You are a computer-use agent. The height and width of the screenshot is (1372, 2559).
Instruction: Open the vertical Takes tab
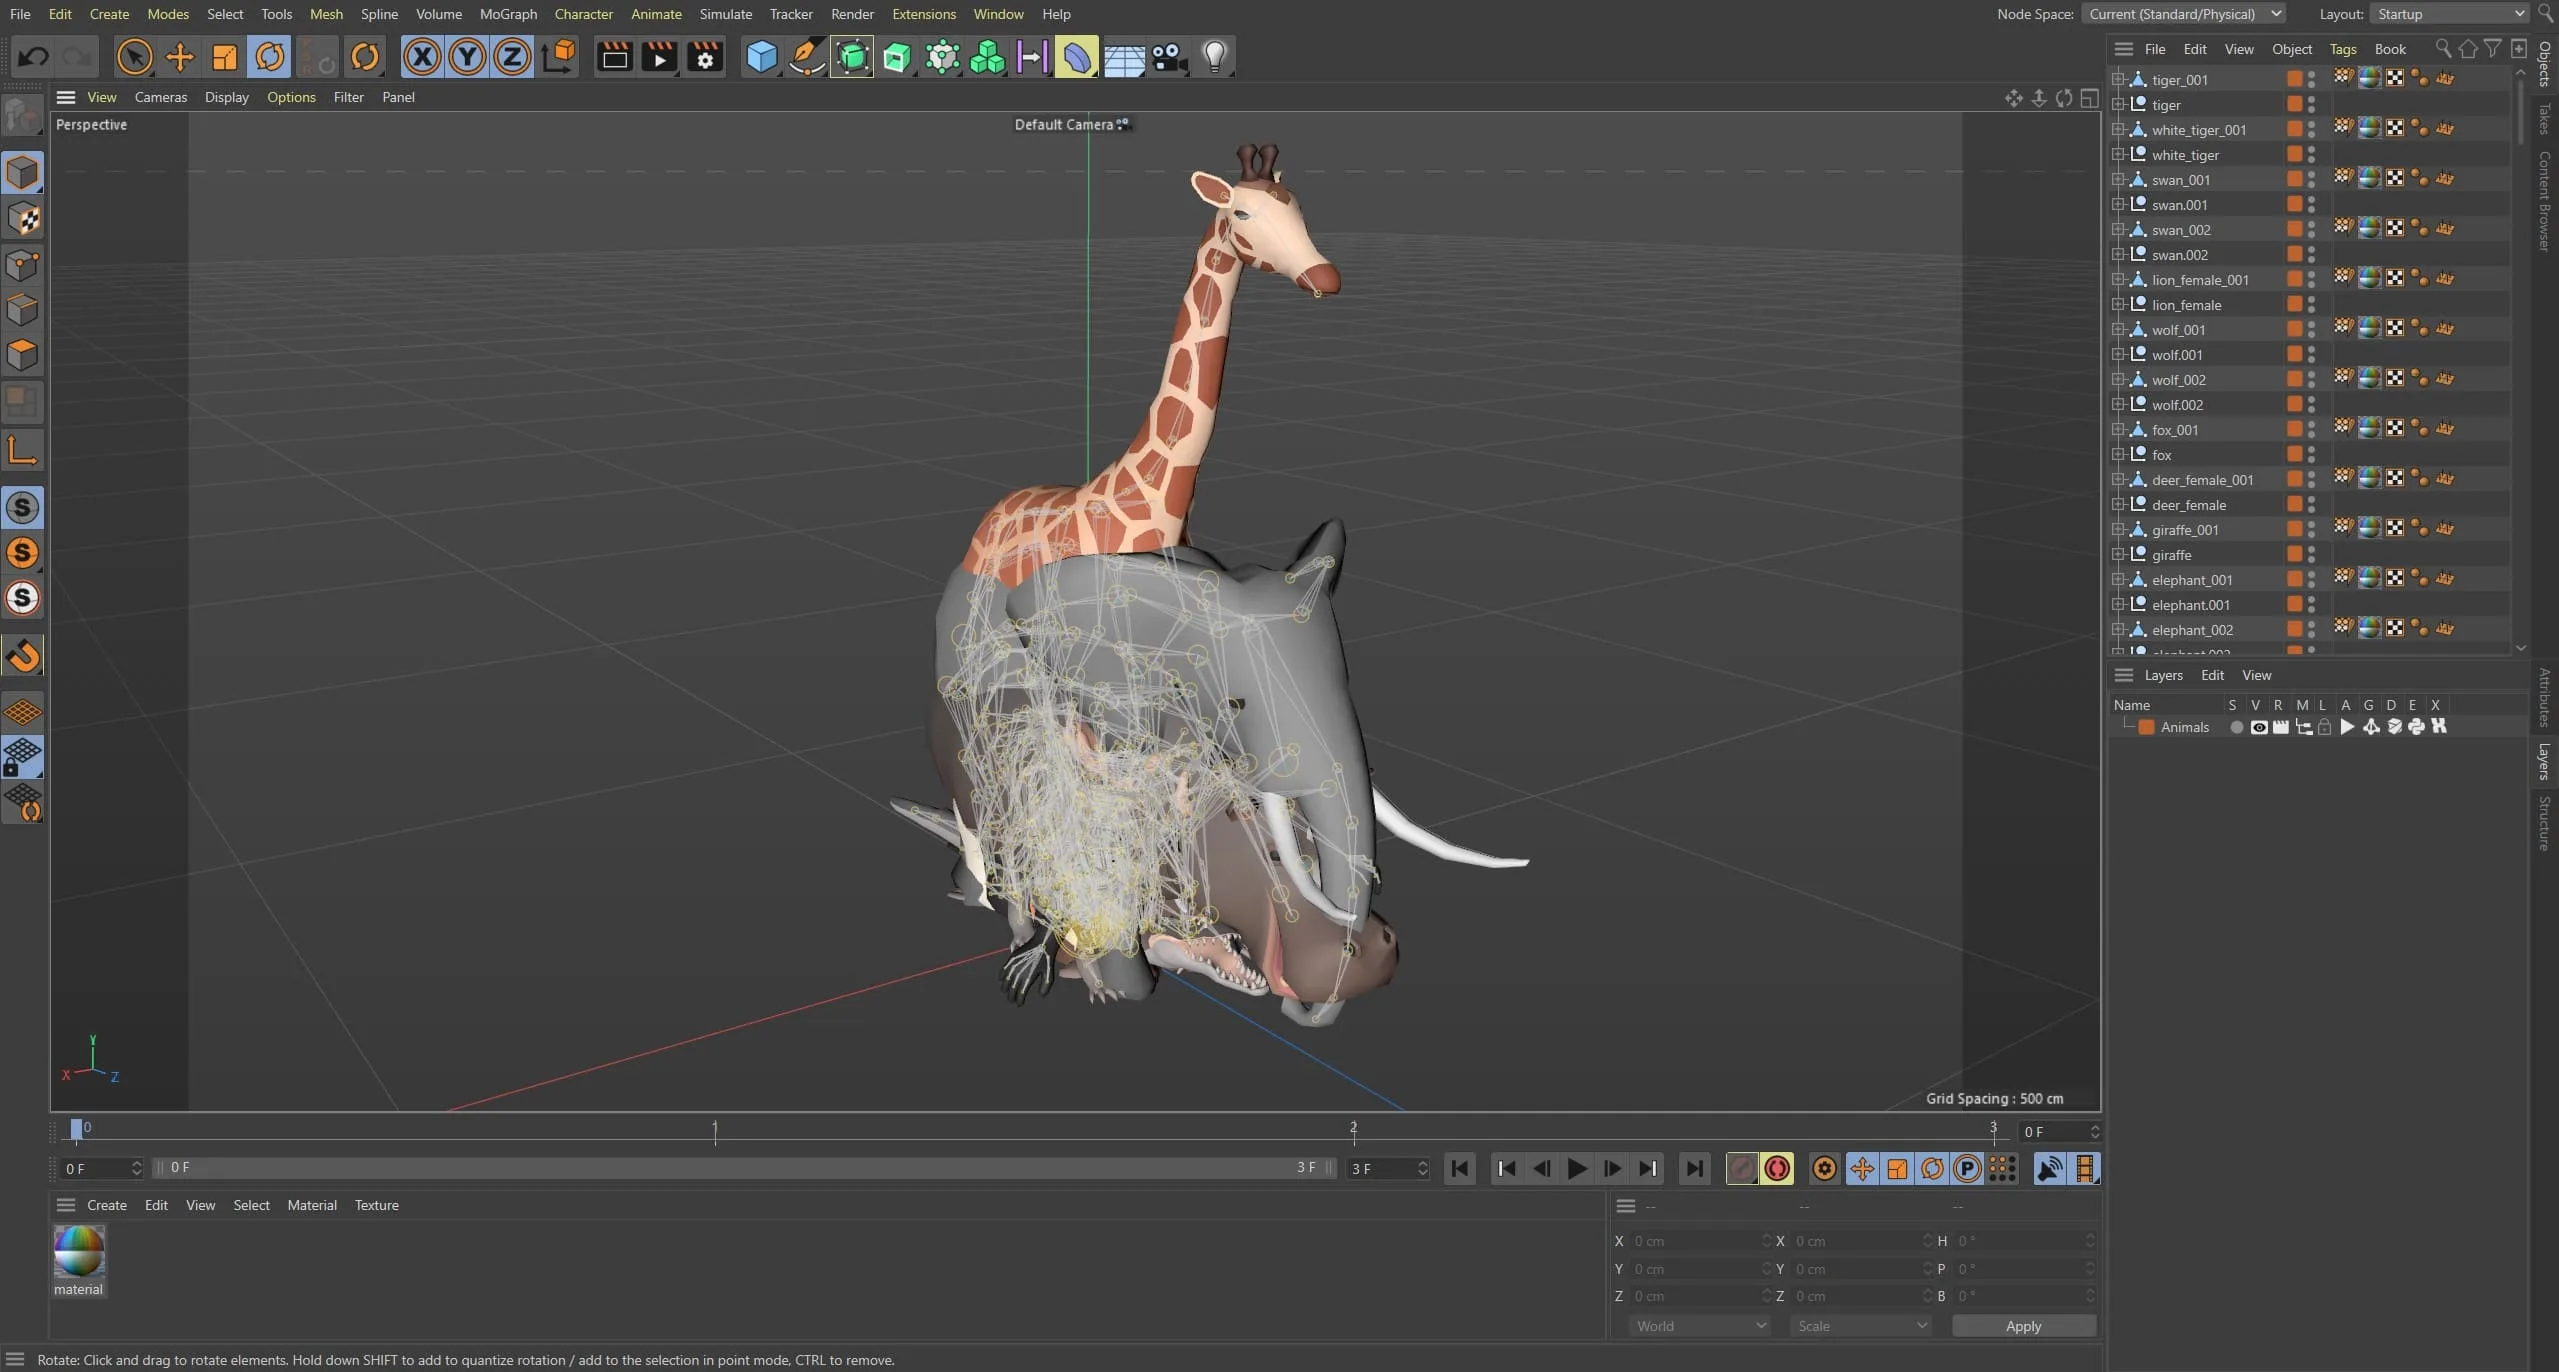pyautogui.click(x=2545, y=119)
